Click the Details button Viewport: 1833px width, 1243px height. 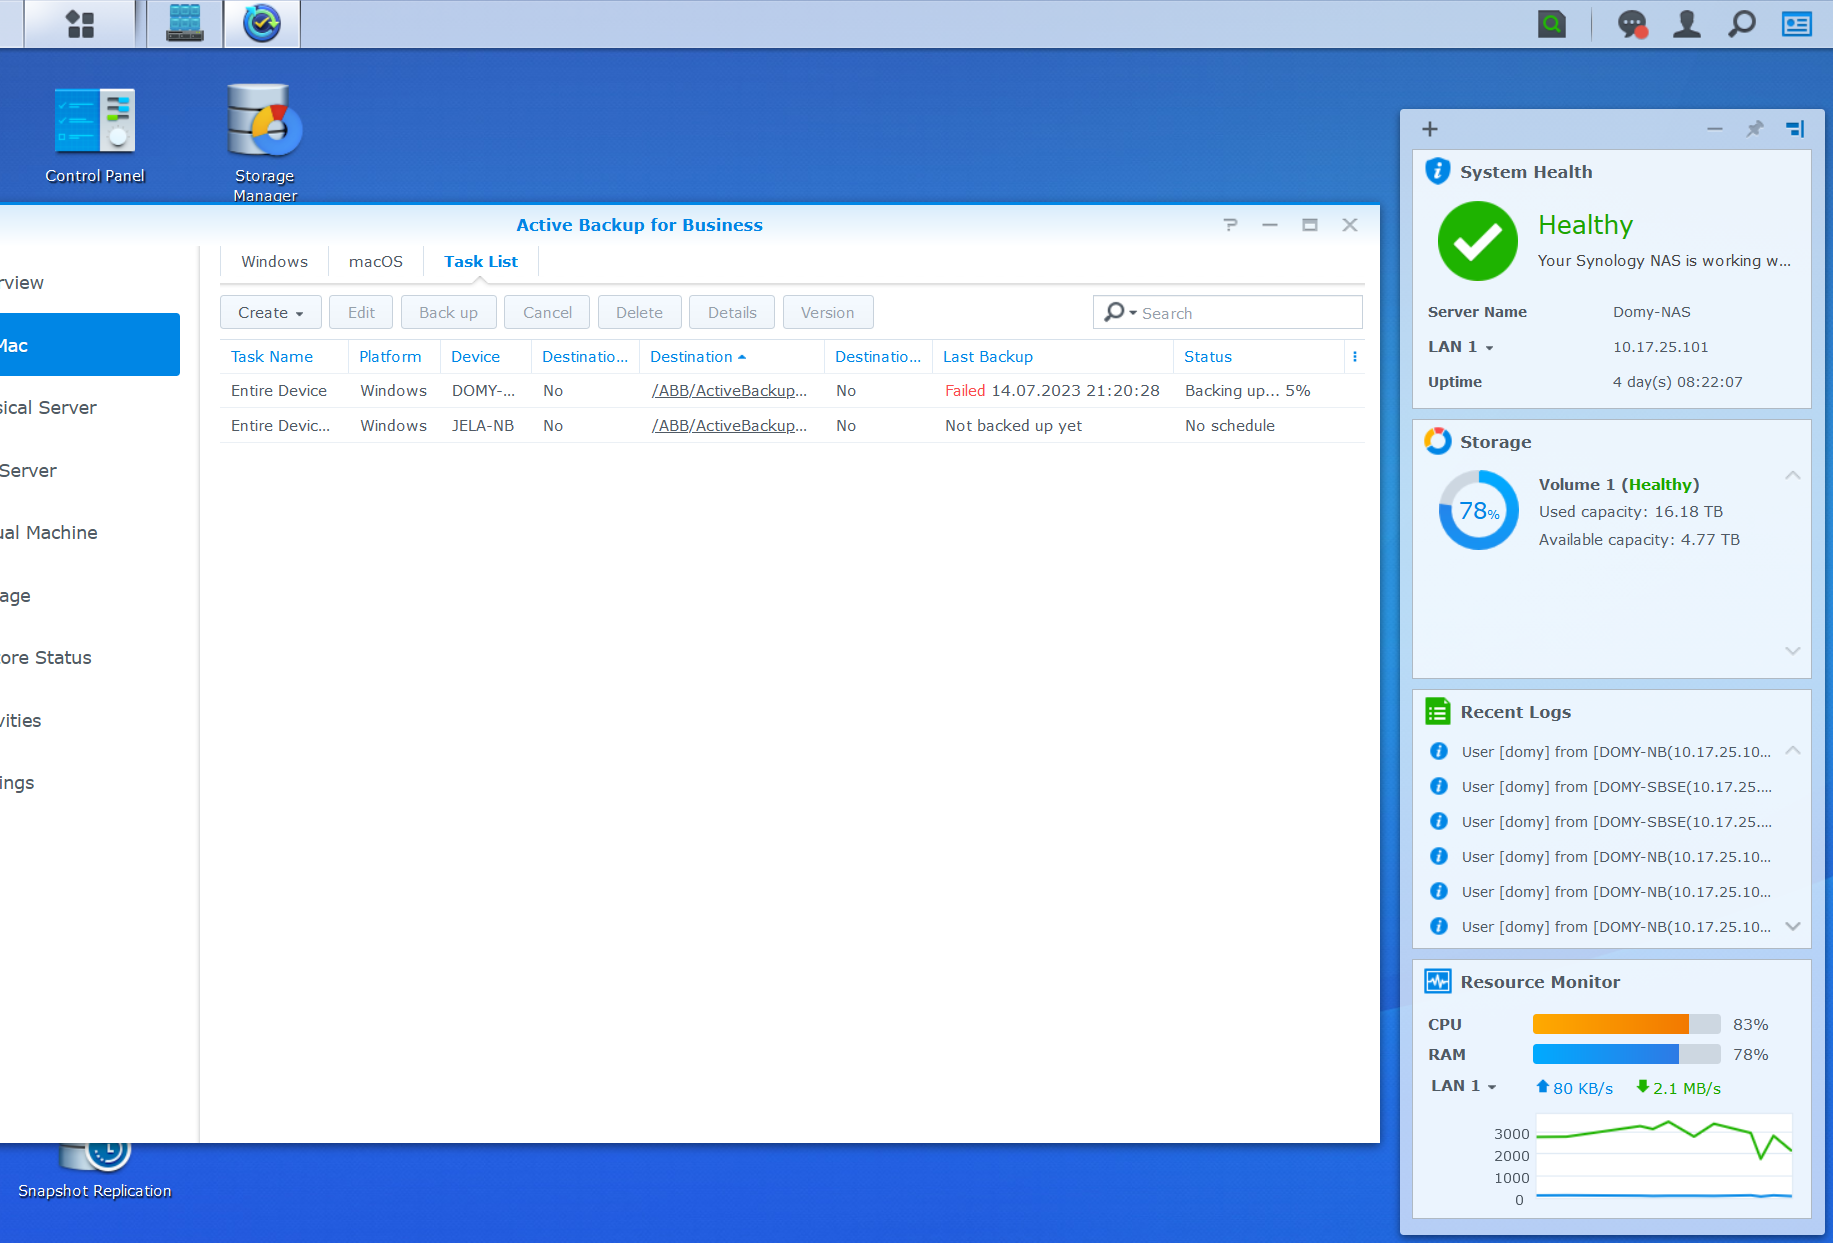click(732, 312)
